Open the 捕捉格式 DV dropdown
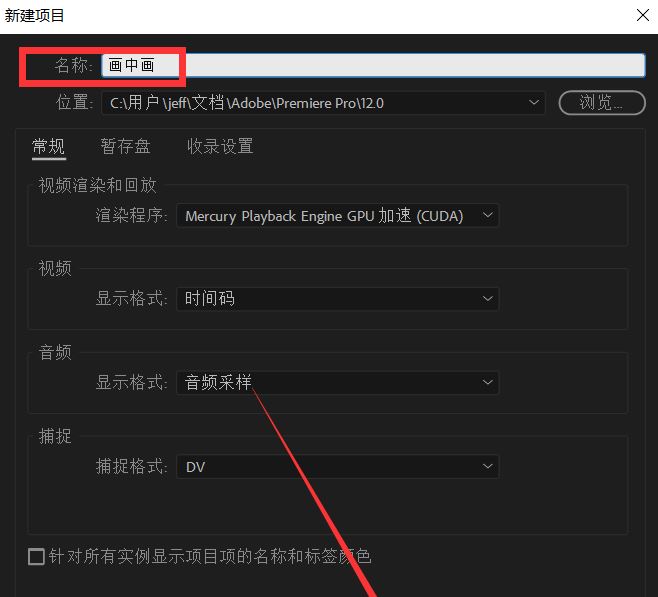This screenshot has width=658, height=597. click(338, 467)
